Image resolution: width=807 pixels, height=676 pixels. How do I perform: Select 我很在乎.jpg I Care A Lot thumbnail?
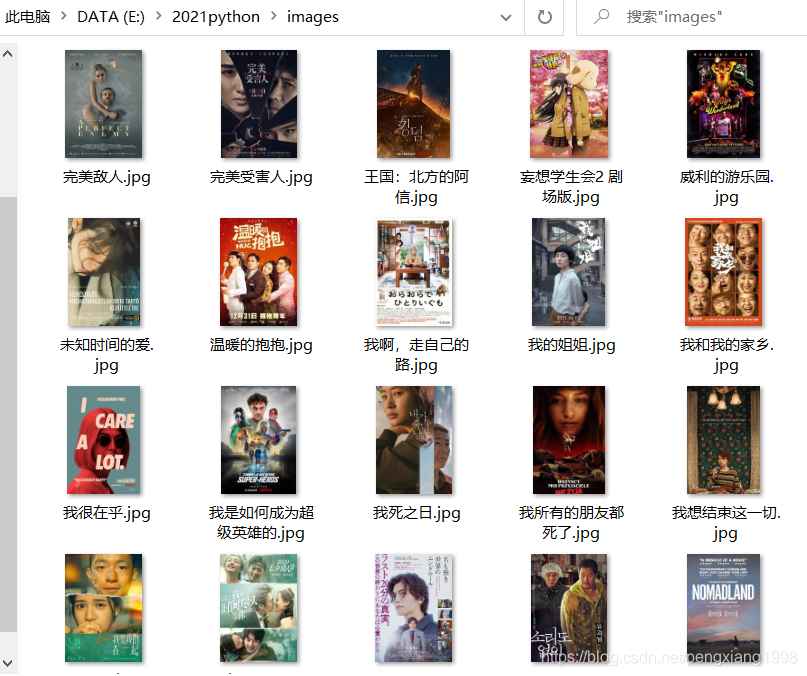point(103,440)
